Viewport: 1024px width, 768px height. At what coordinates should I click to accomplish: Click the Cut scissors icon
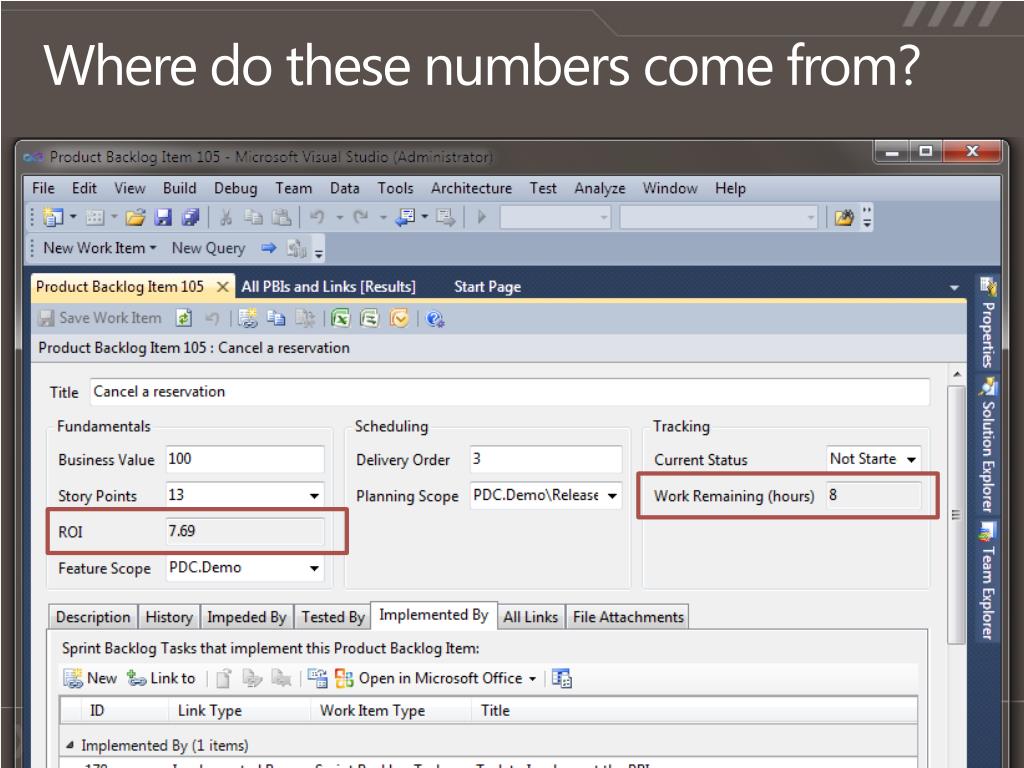[x=226, y=217]
